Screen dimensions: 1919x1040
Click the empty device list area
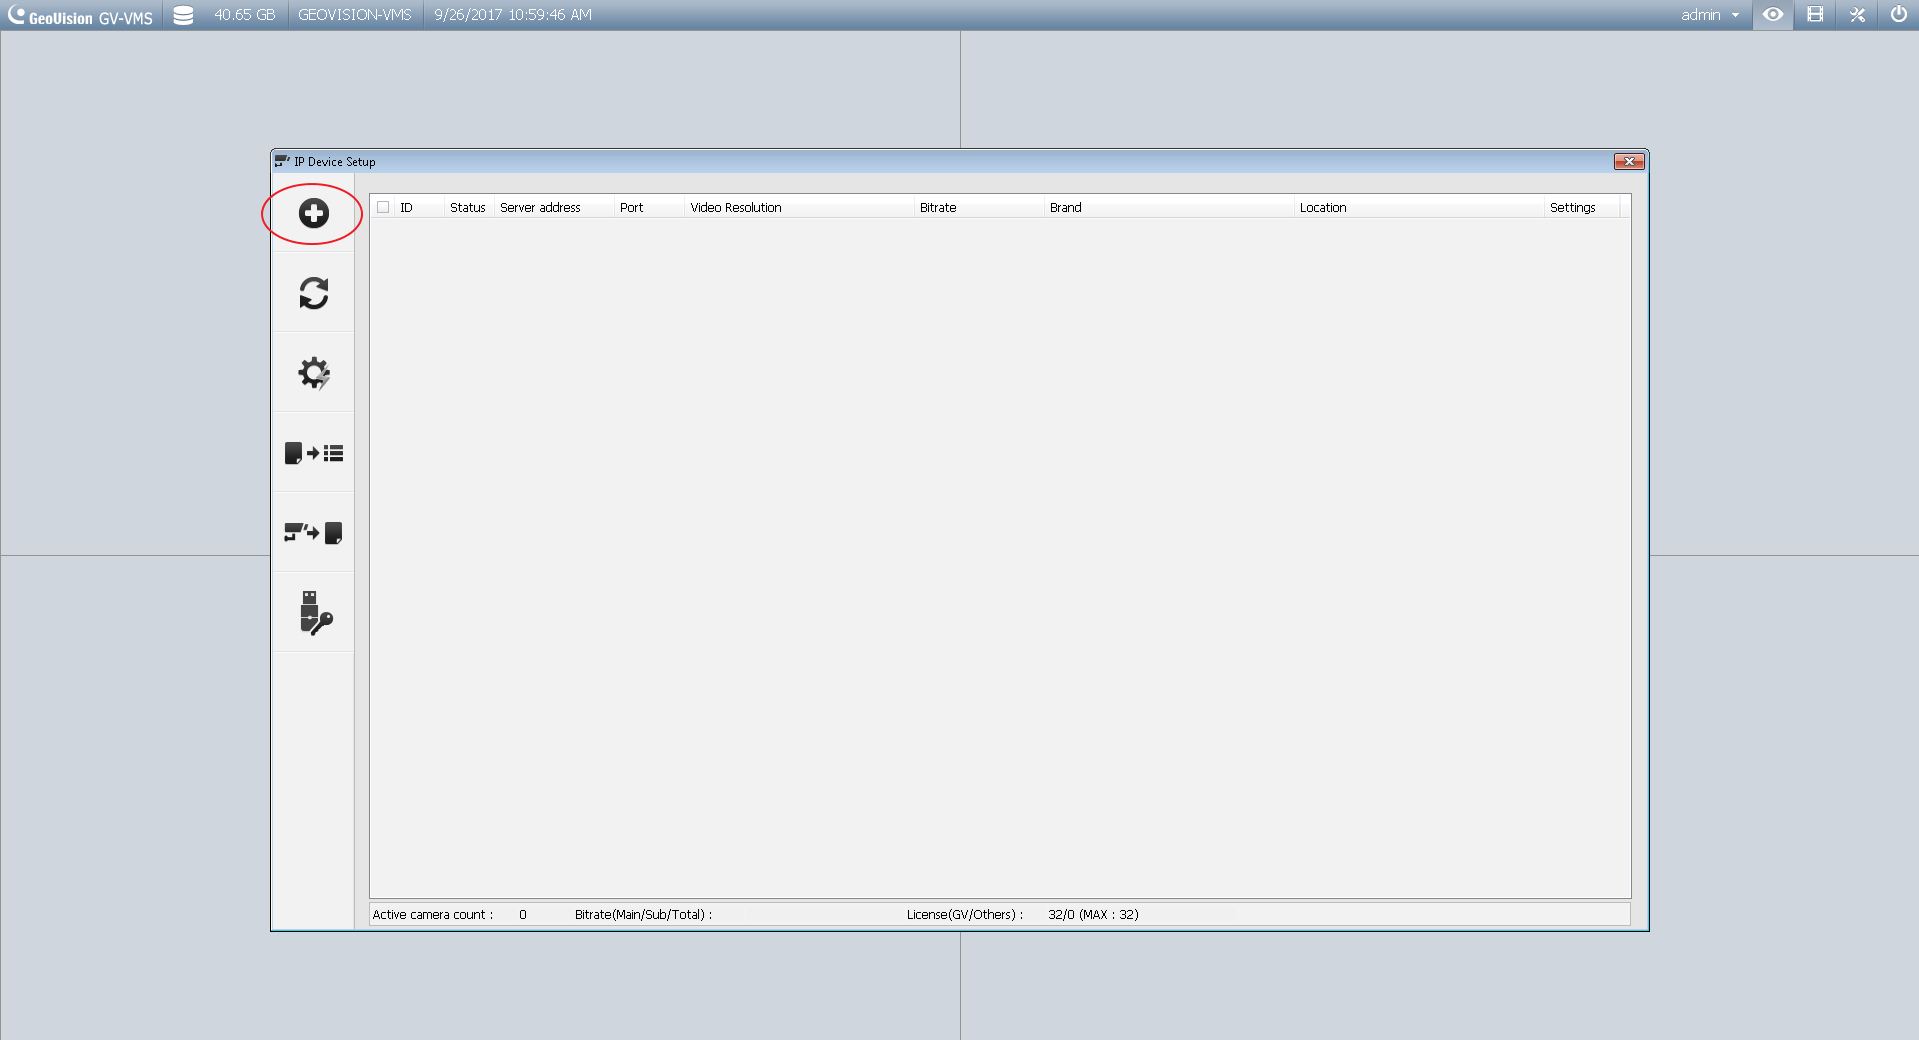1000,550
